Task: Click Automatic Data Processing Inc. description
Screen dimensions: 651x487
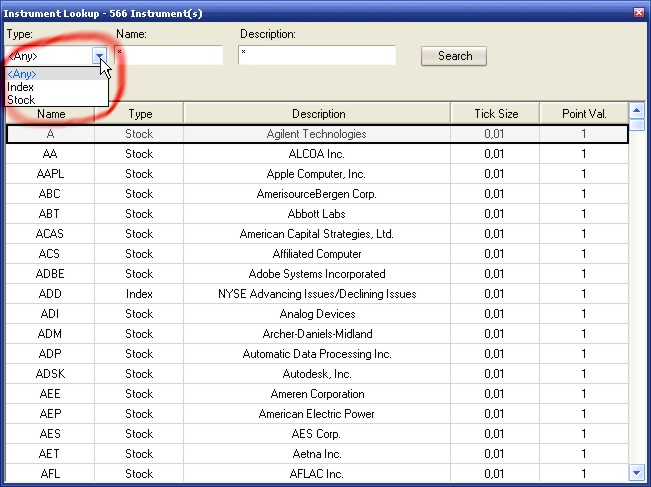Action: click(317, 354)
